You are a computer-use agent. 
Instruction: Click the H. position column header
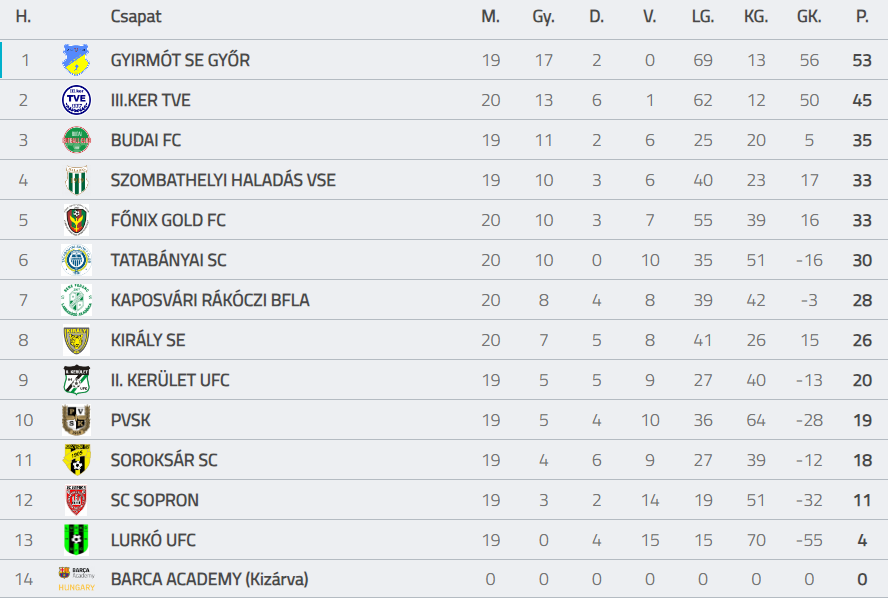coord(24,17)
